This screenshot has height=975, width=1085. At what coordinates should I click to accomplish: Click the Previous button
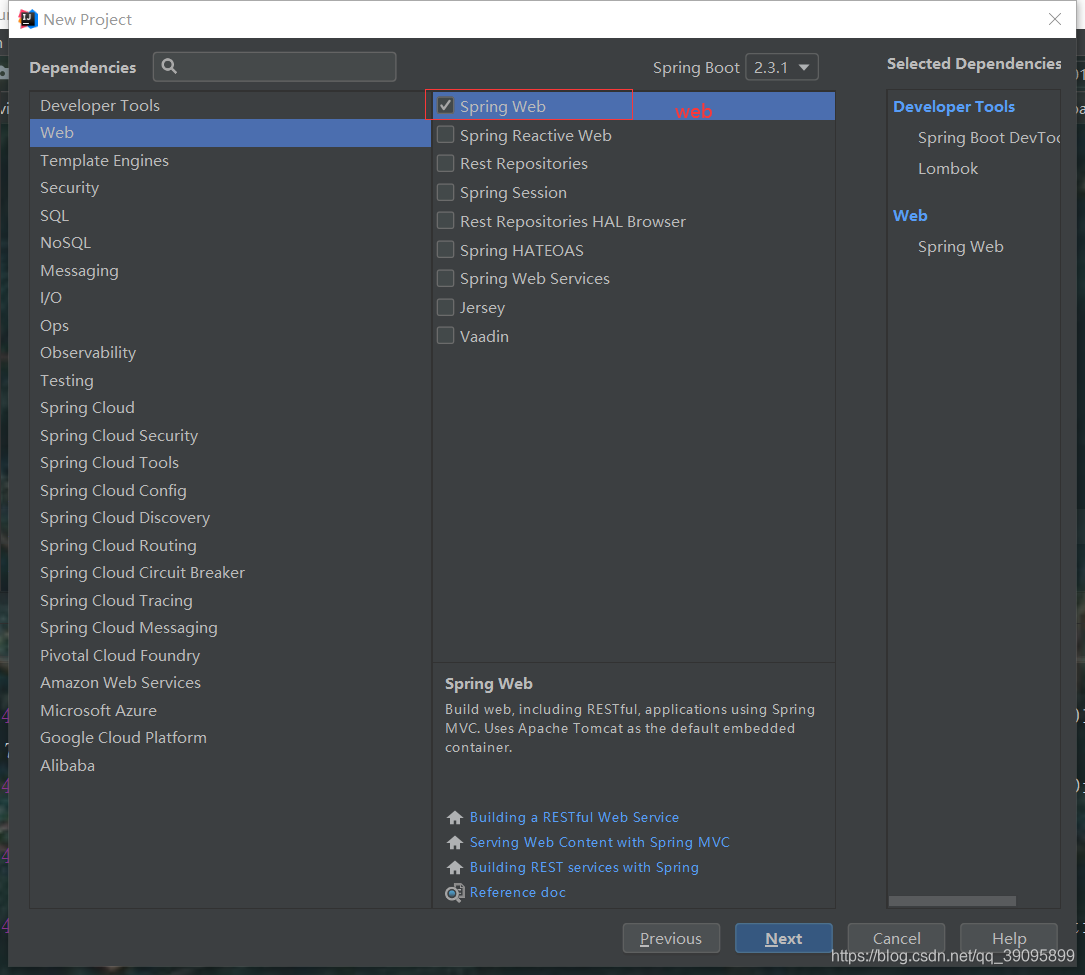pos(671,938)
